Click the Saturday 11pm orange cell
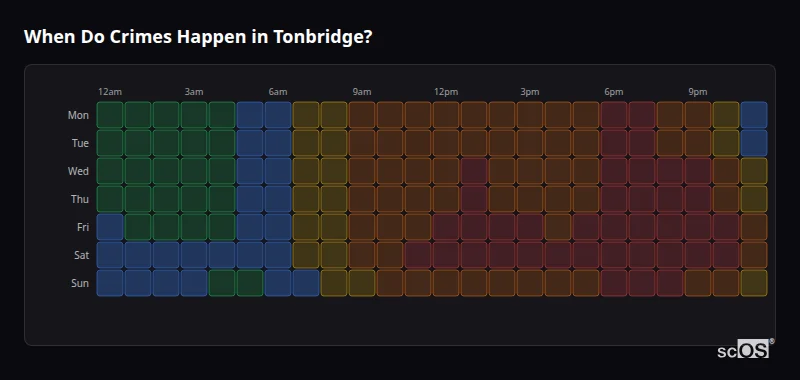 pos(754,255)
